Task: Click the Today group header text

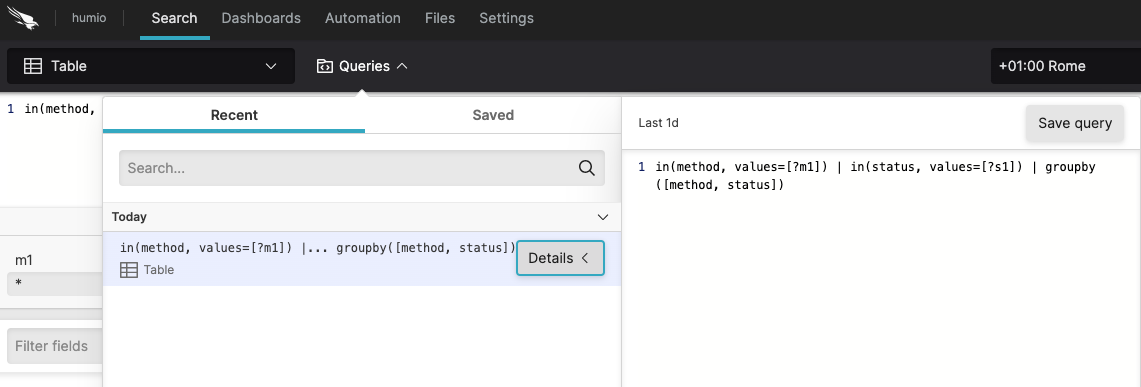Action: [x=129, y=217]
